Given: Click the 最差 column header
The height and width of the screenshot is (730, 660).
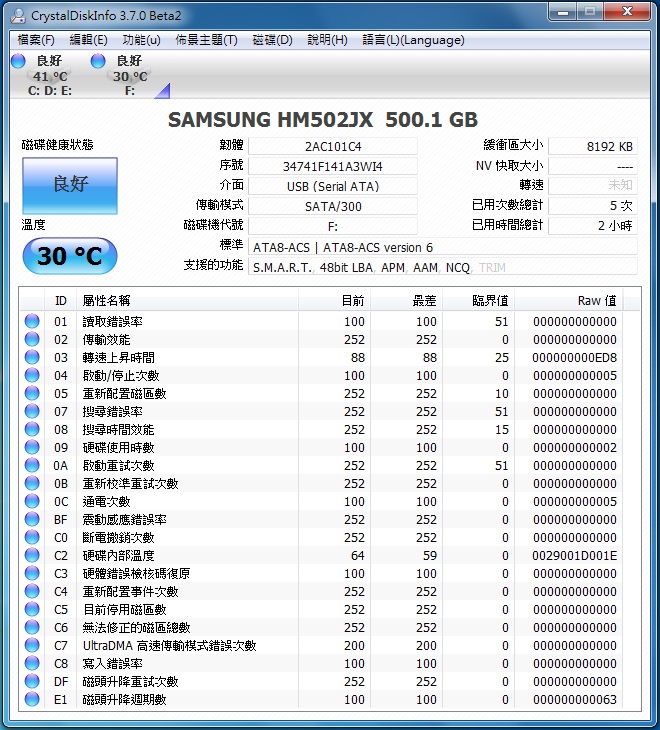Looking at the screenshot, I should [x=406, y=301].
